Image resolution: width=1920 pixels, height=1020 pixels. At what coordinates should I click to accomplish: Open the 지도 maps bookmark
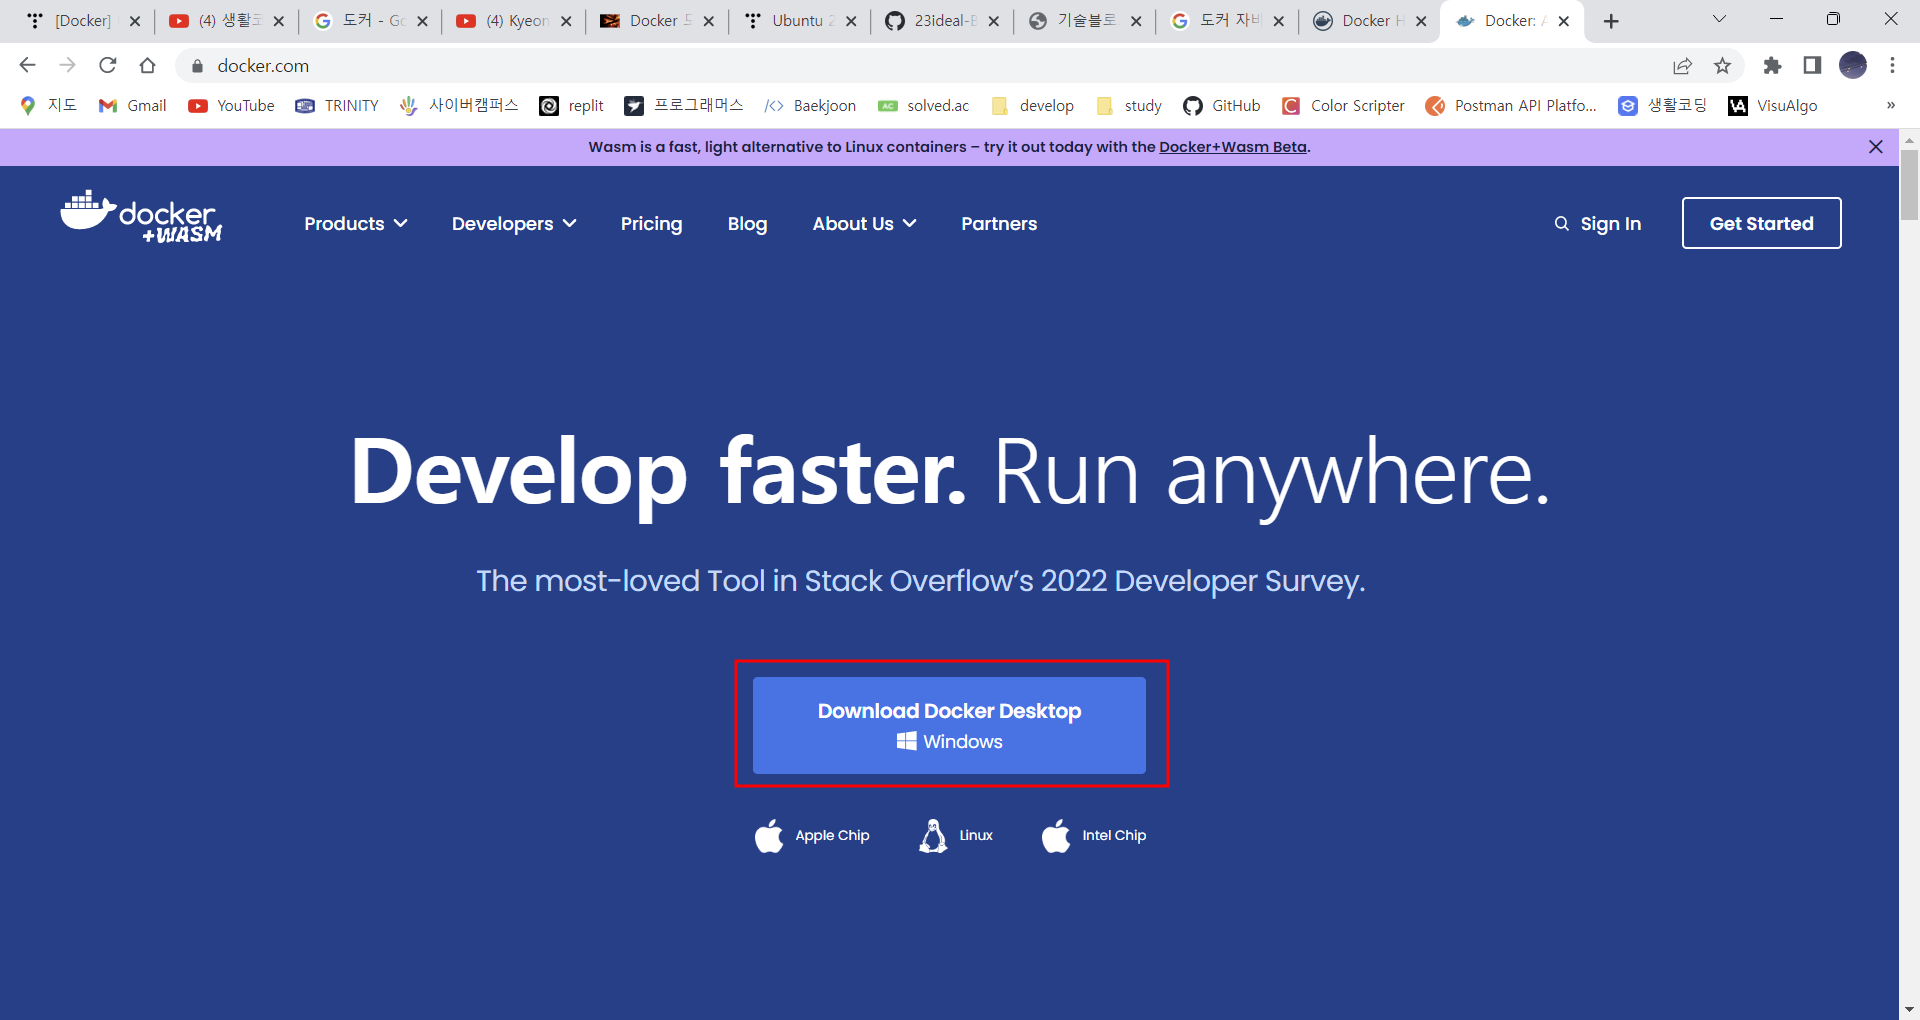pos(49,106)
